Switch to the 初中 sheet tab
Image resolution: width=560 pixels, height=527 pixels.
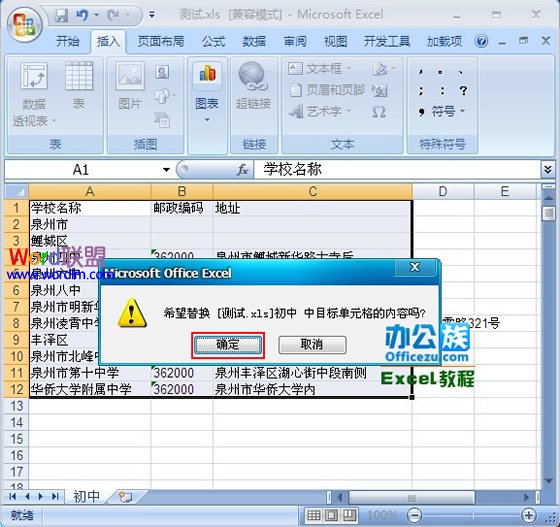click(x=86, y=497)
